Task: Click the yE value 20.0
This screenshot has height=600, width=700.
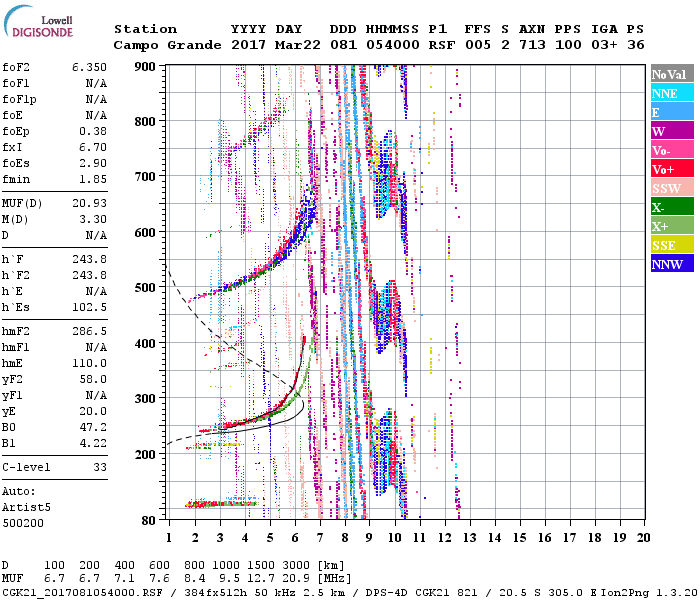Action: (x=93, y=412)
